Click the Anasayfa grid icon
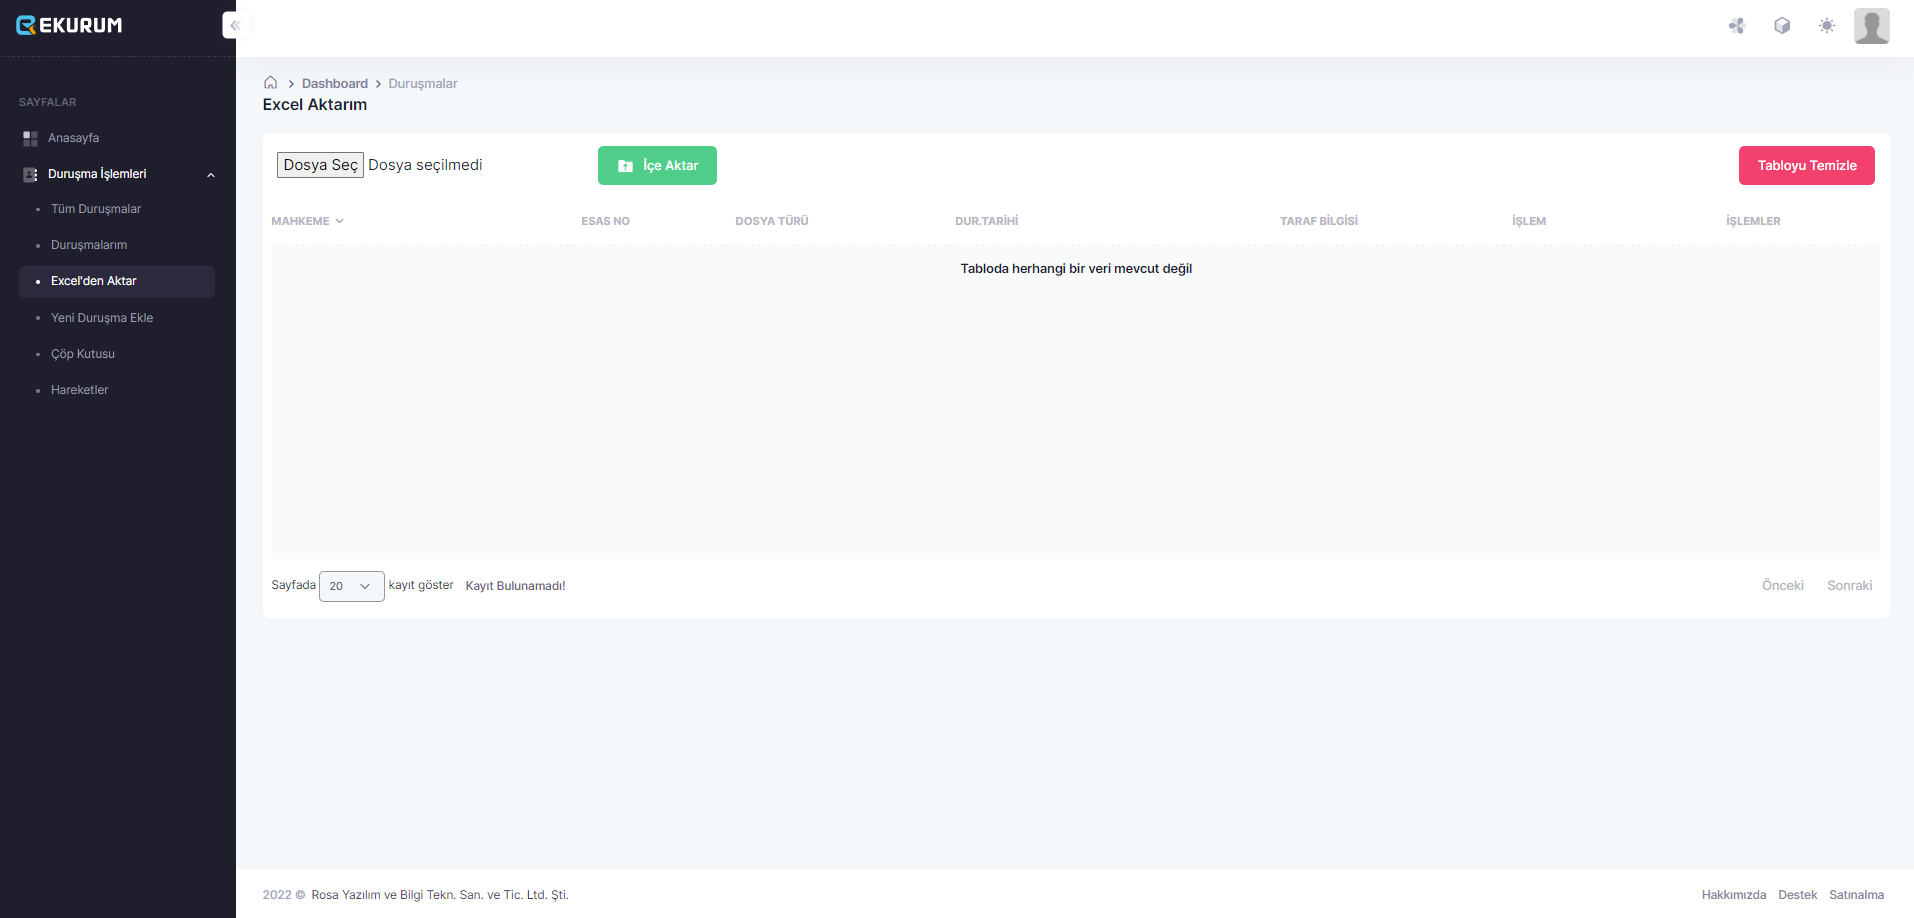The width and height of the screenshot is (1914, 918). [30, 138]
